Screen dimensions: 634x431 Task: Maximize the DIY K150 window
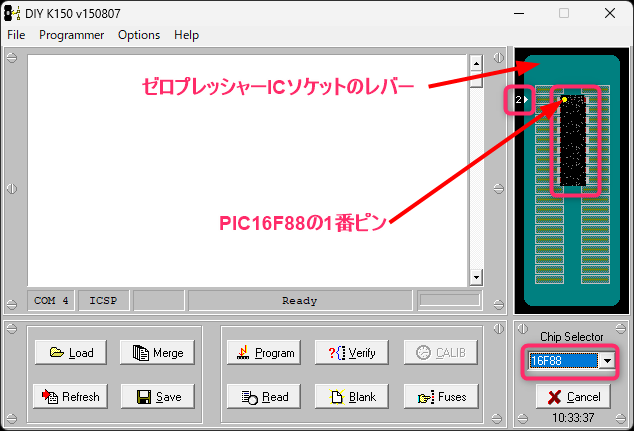(x=564, y=13)
